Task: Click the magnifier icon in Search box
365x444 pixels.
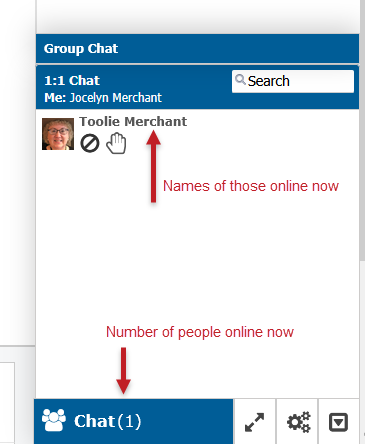Action: (x=240, y=80)
